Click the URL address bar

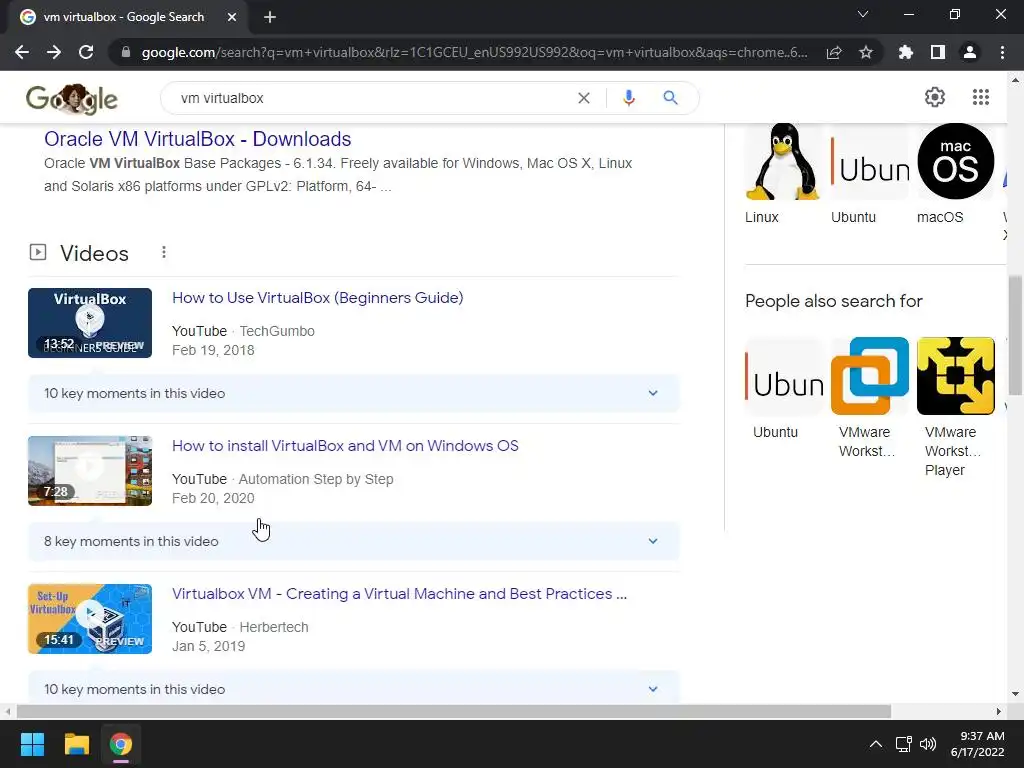click(x=473, y=52)
